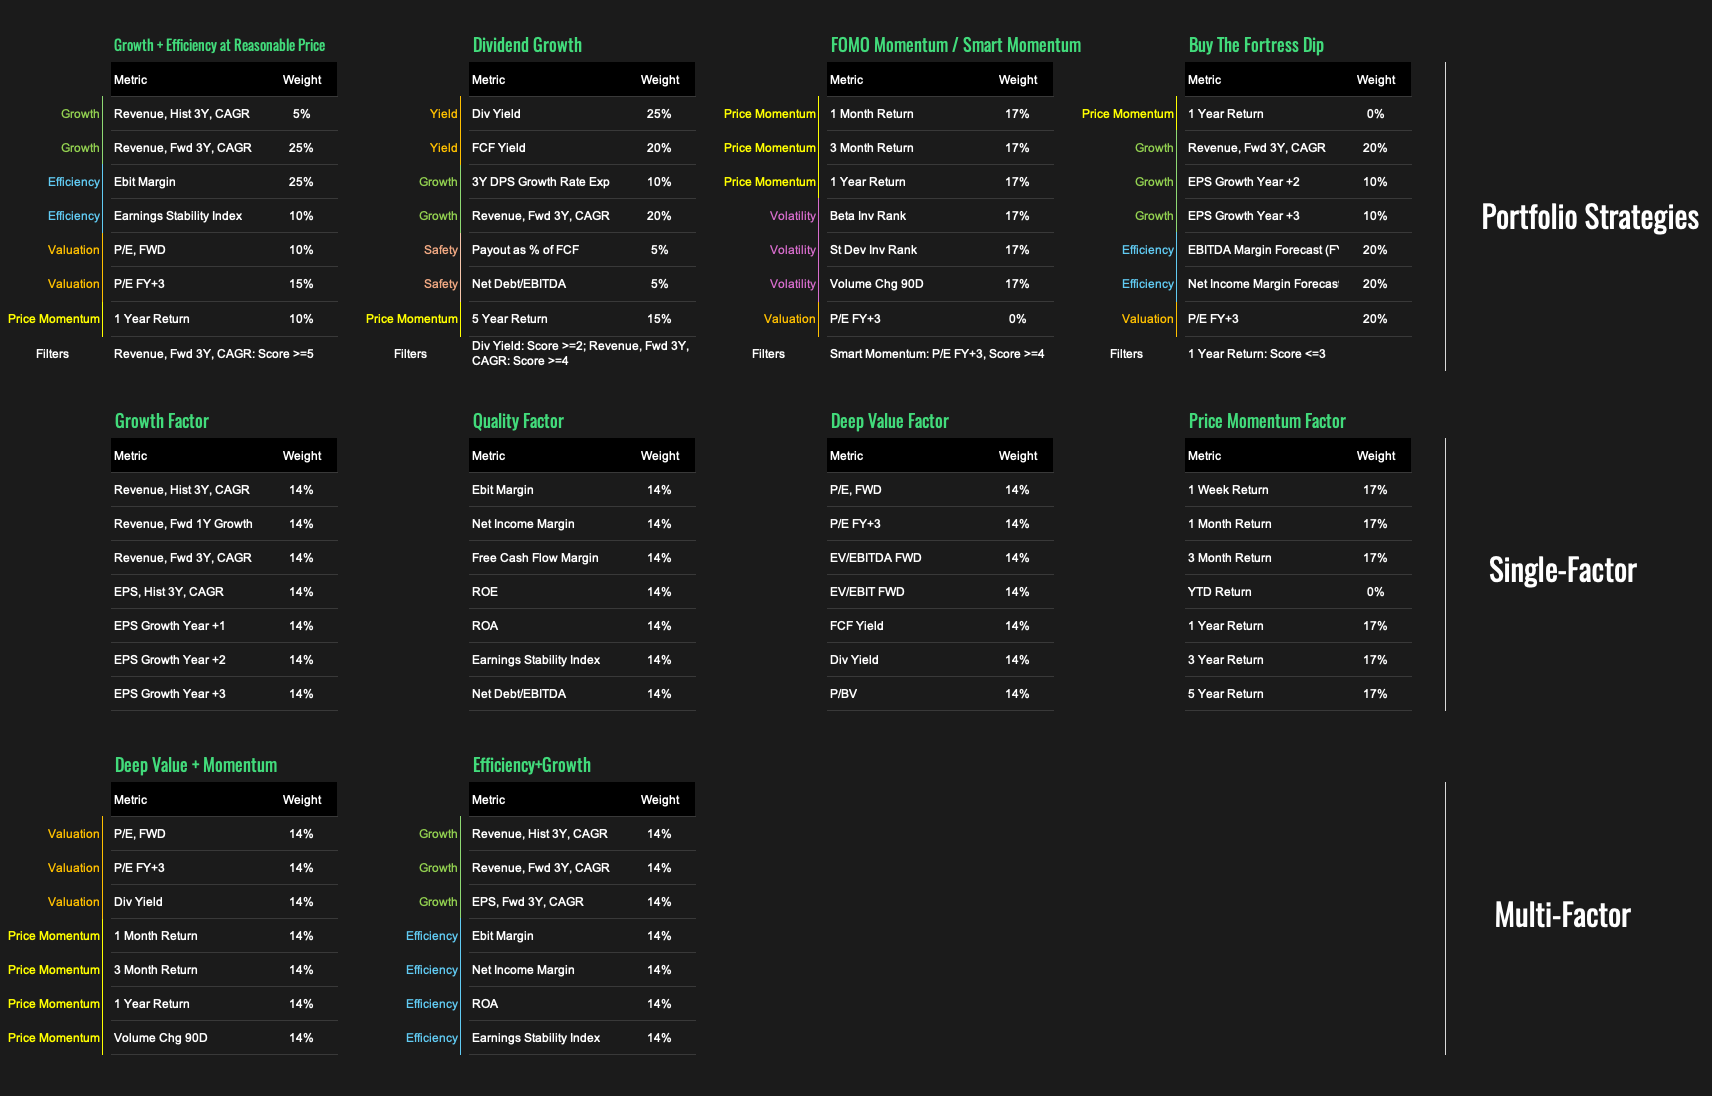The height and width of the screenshot is (1096, 1712).
Task: Select the 'Yield' label beside FCF Yield
Action: point(443,148)
